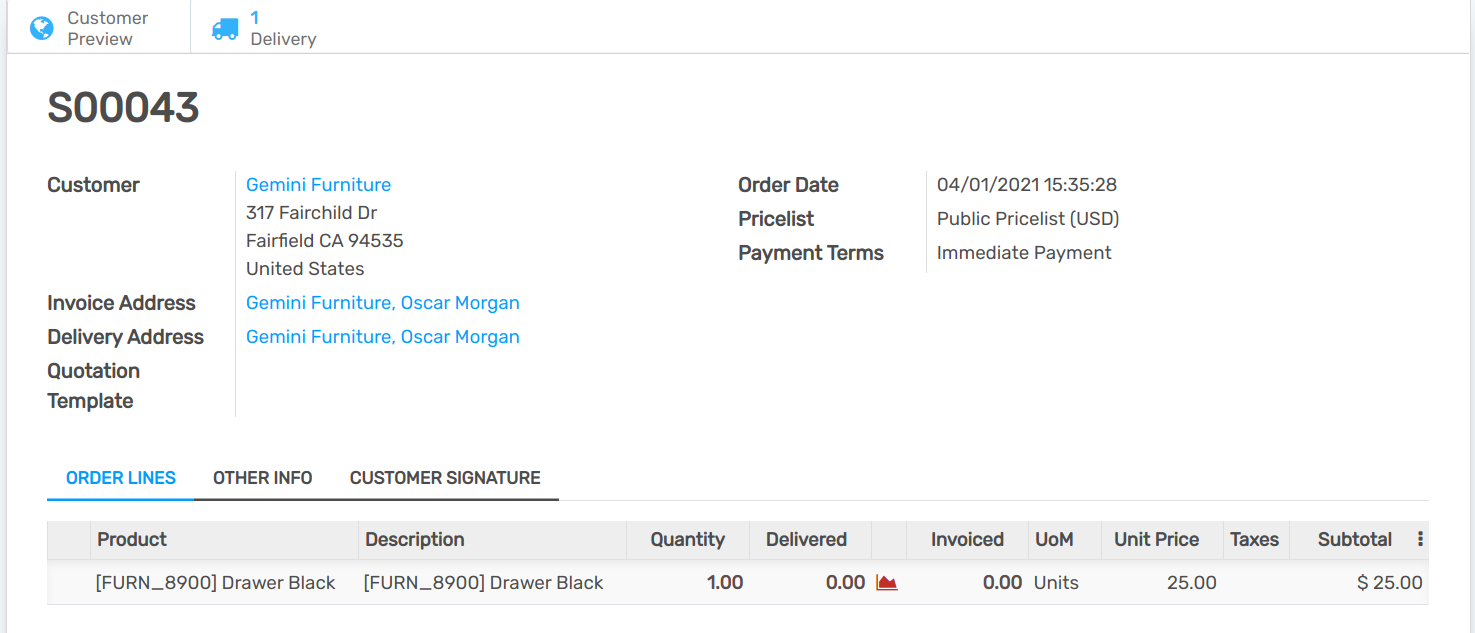Image resolution: width=1475 pixels, height=633 pixels.
Task: Click the Immediate Payment terms value
Action: coord(1024,253)
